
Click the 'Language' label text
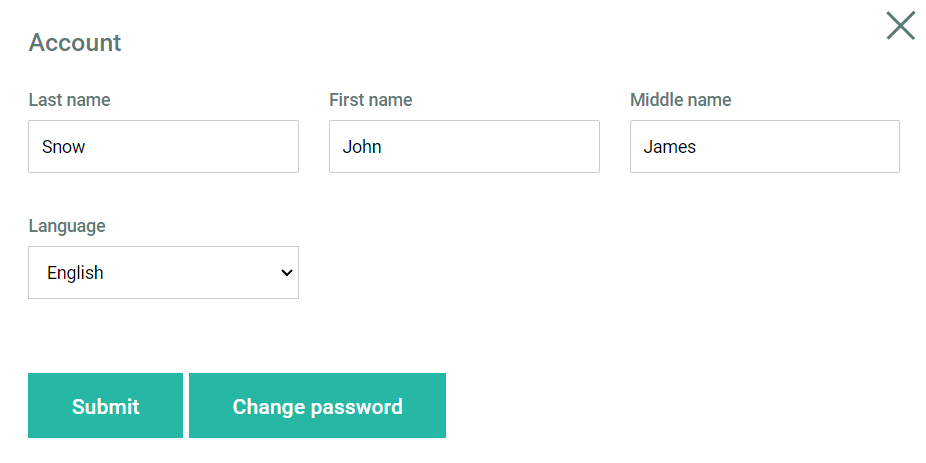coord(66,226)
